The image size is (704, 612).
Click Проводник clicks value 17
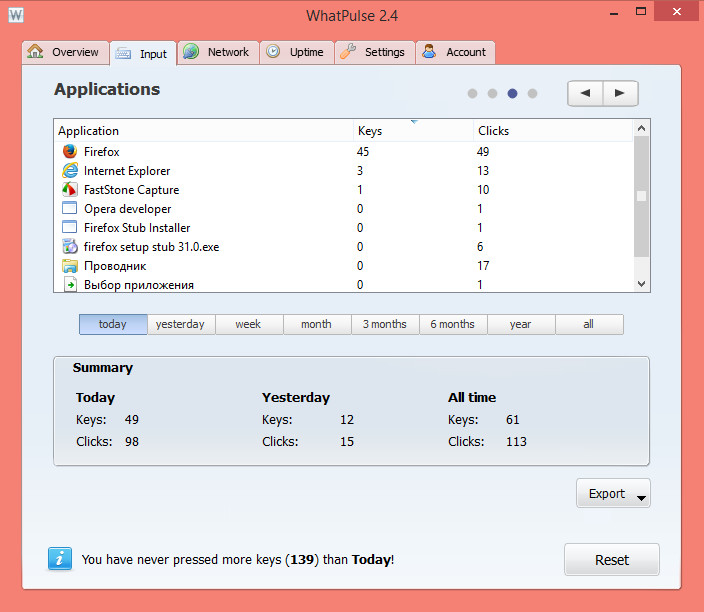coord(483,266)
